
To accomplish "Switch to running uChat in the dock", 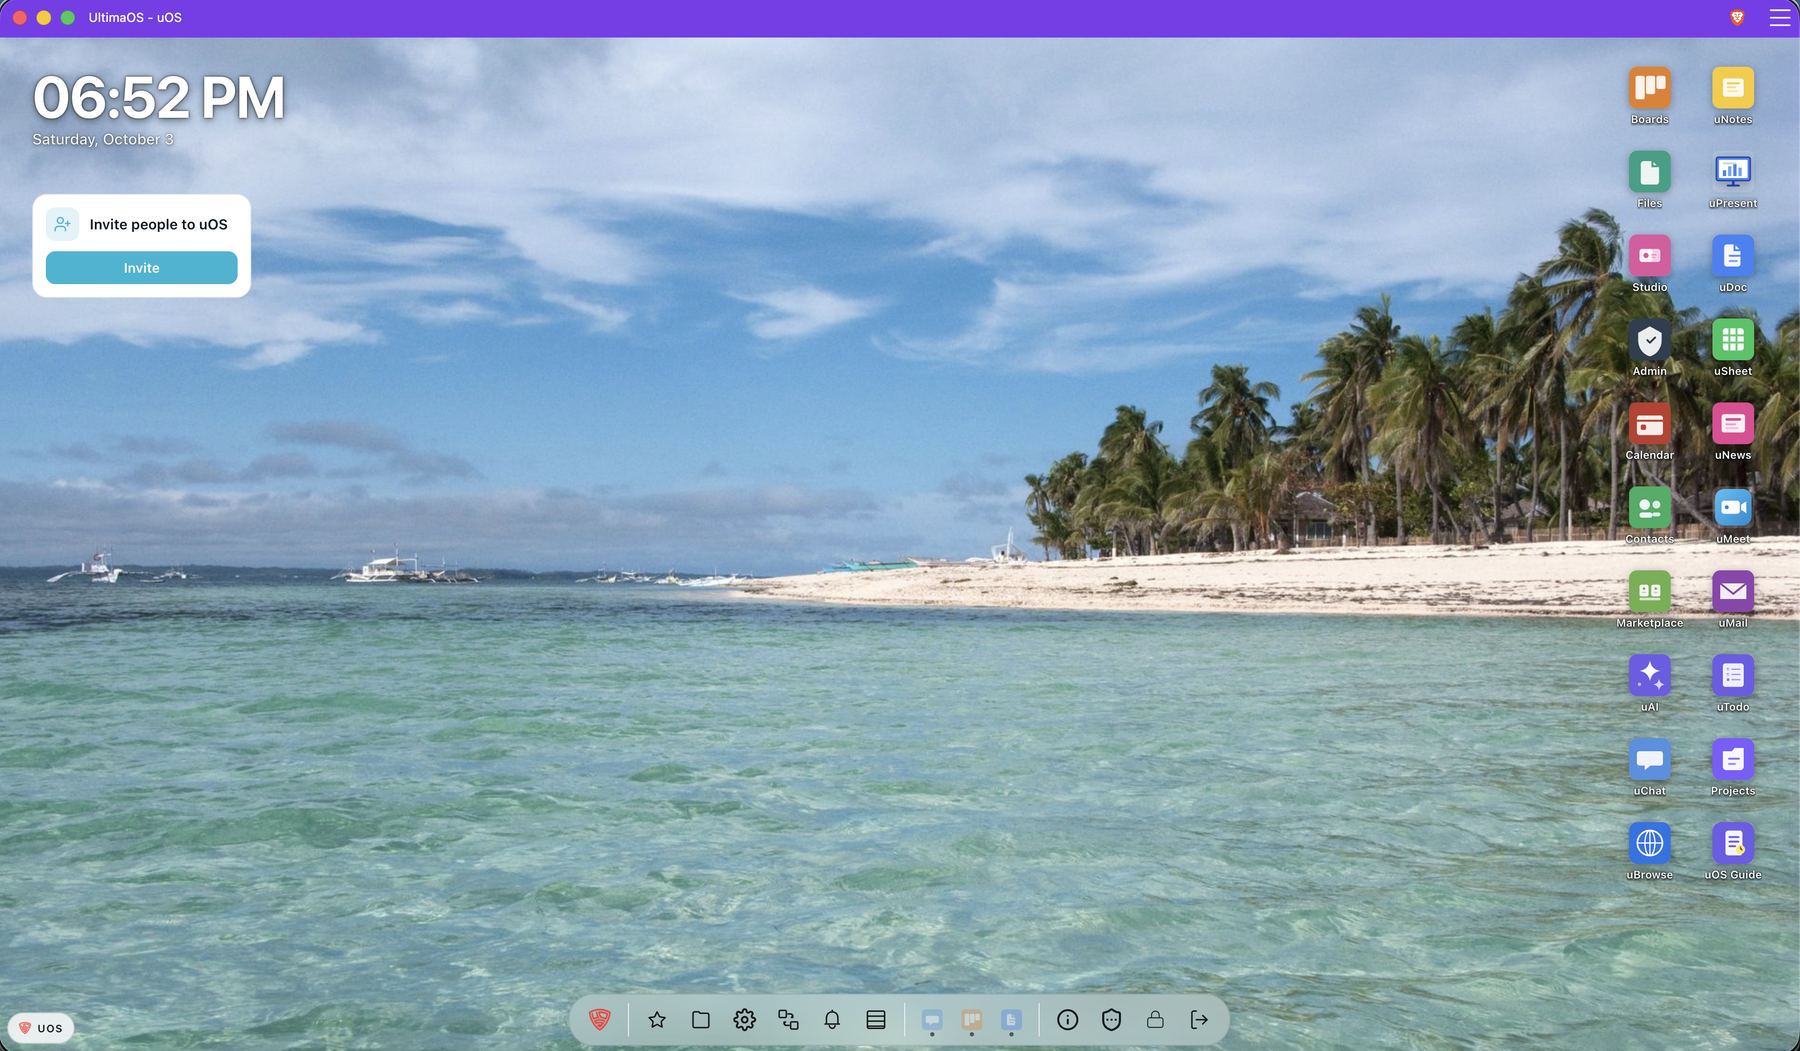I will 932,1020.
